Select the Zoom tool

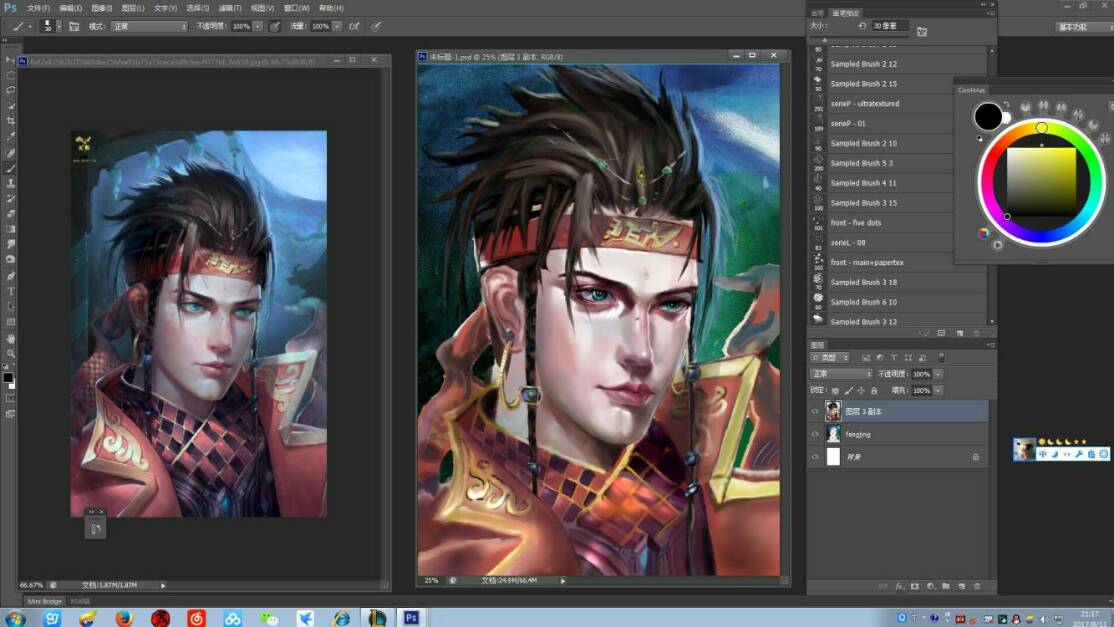(x=11, y=354)
